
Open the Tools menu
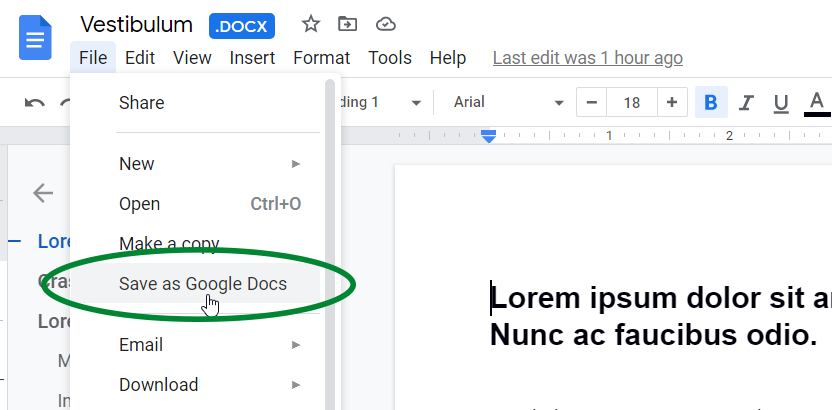390,57
